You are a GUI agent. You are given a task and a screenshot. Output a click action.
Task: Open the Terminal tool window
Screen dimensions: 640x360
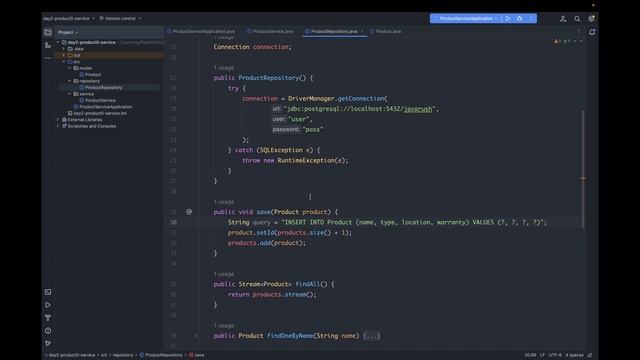coord(48,292)
